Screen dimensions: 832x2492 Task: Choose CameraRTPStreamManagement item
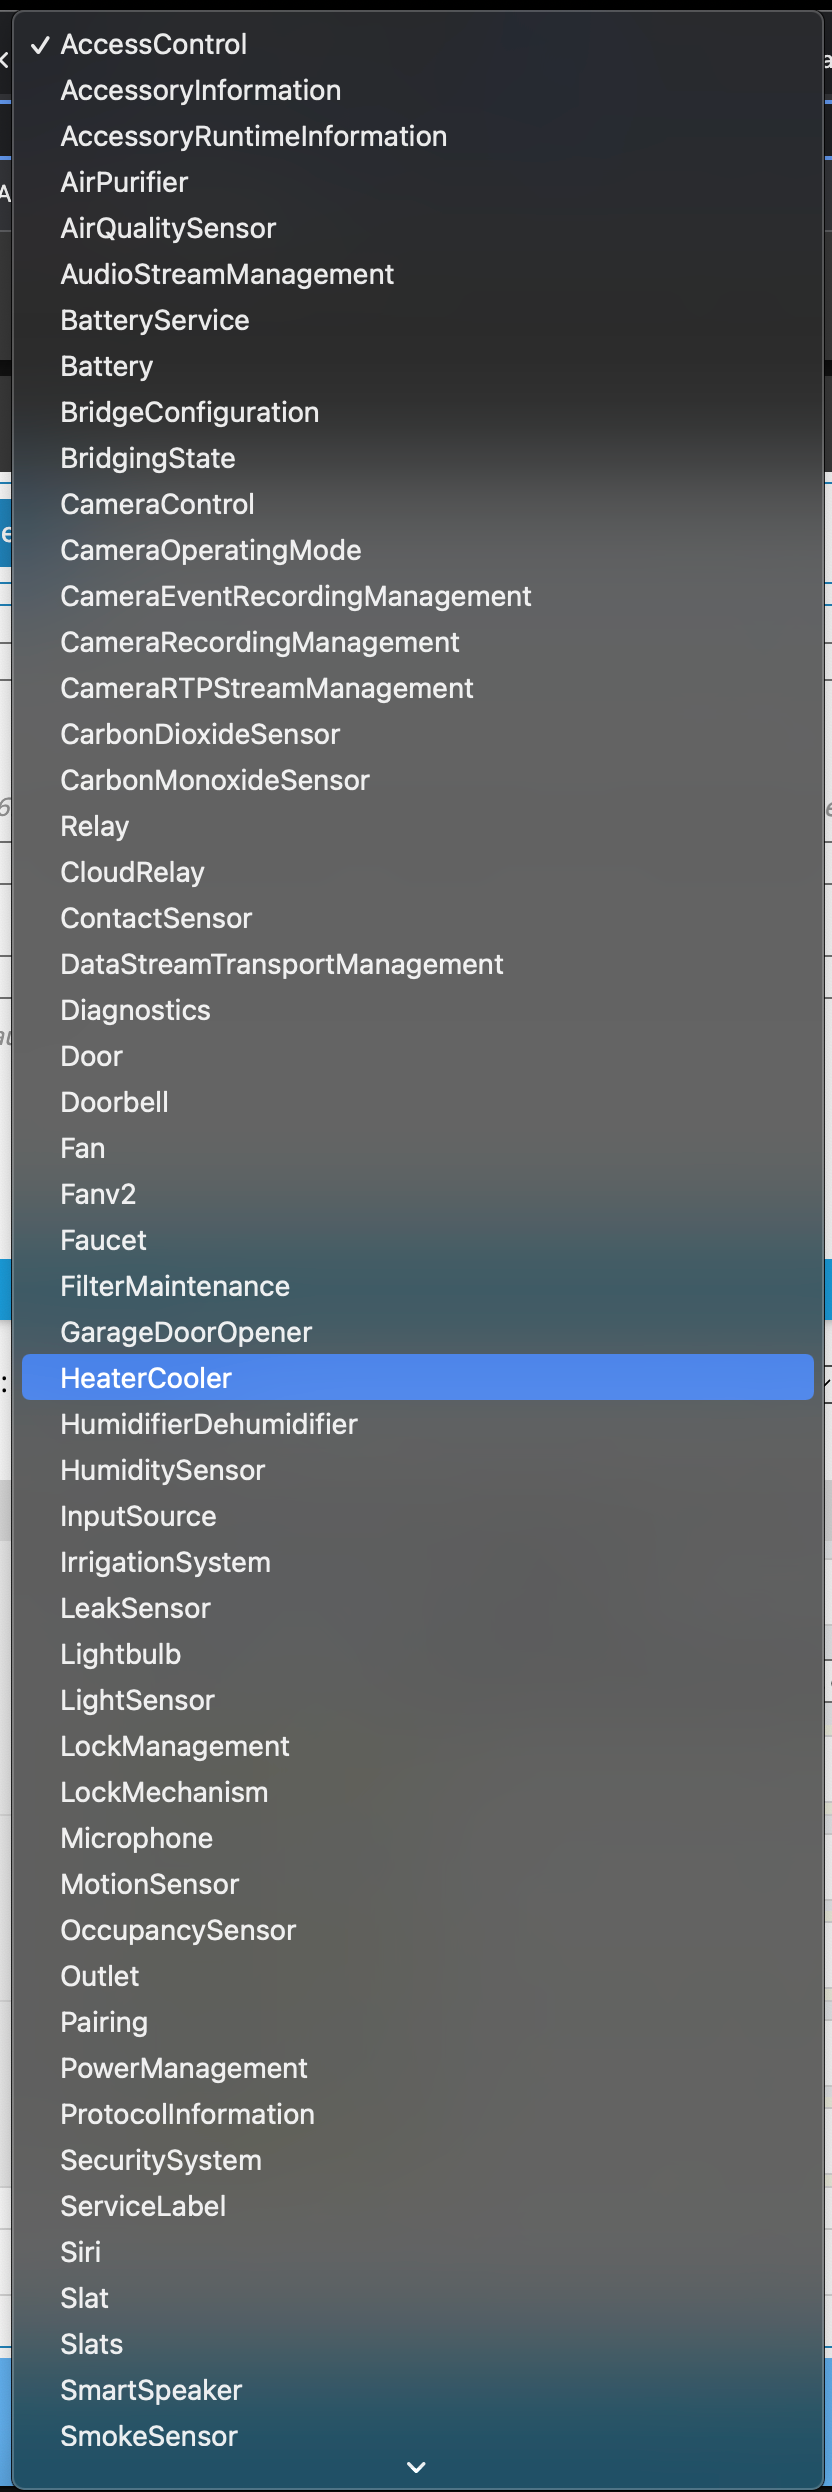pyautogui.click(x=266, y=688)
